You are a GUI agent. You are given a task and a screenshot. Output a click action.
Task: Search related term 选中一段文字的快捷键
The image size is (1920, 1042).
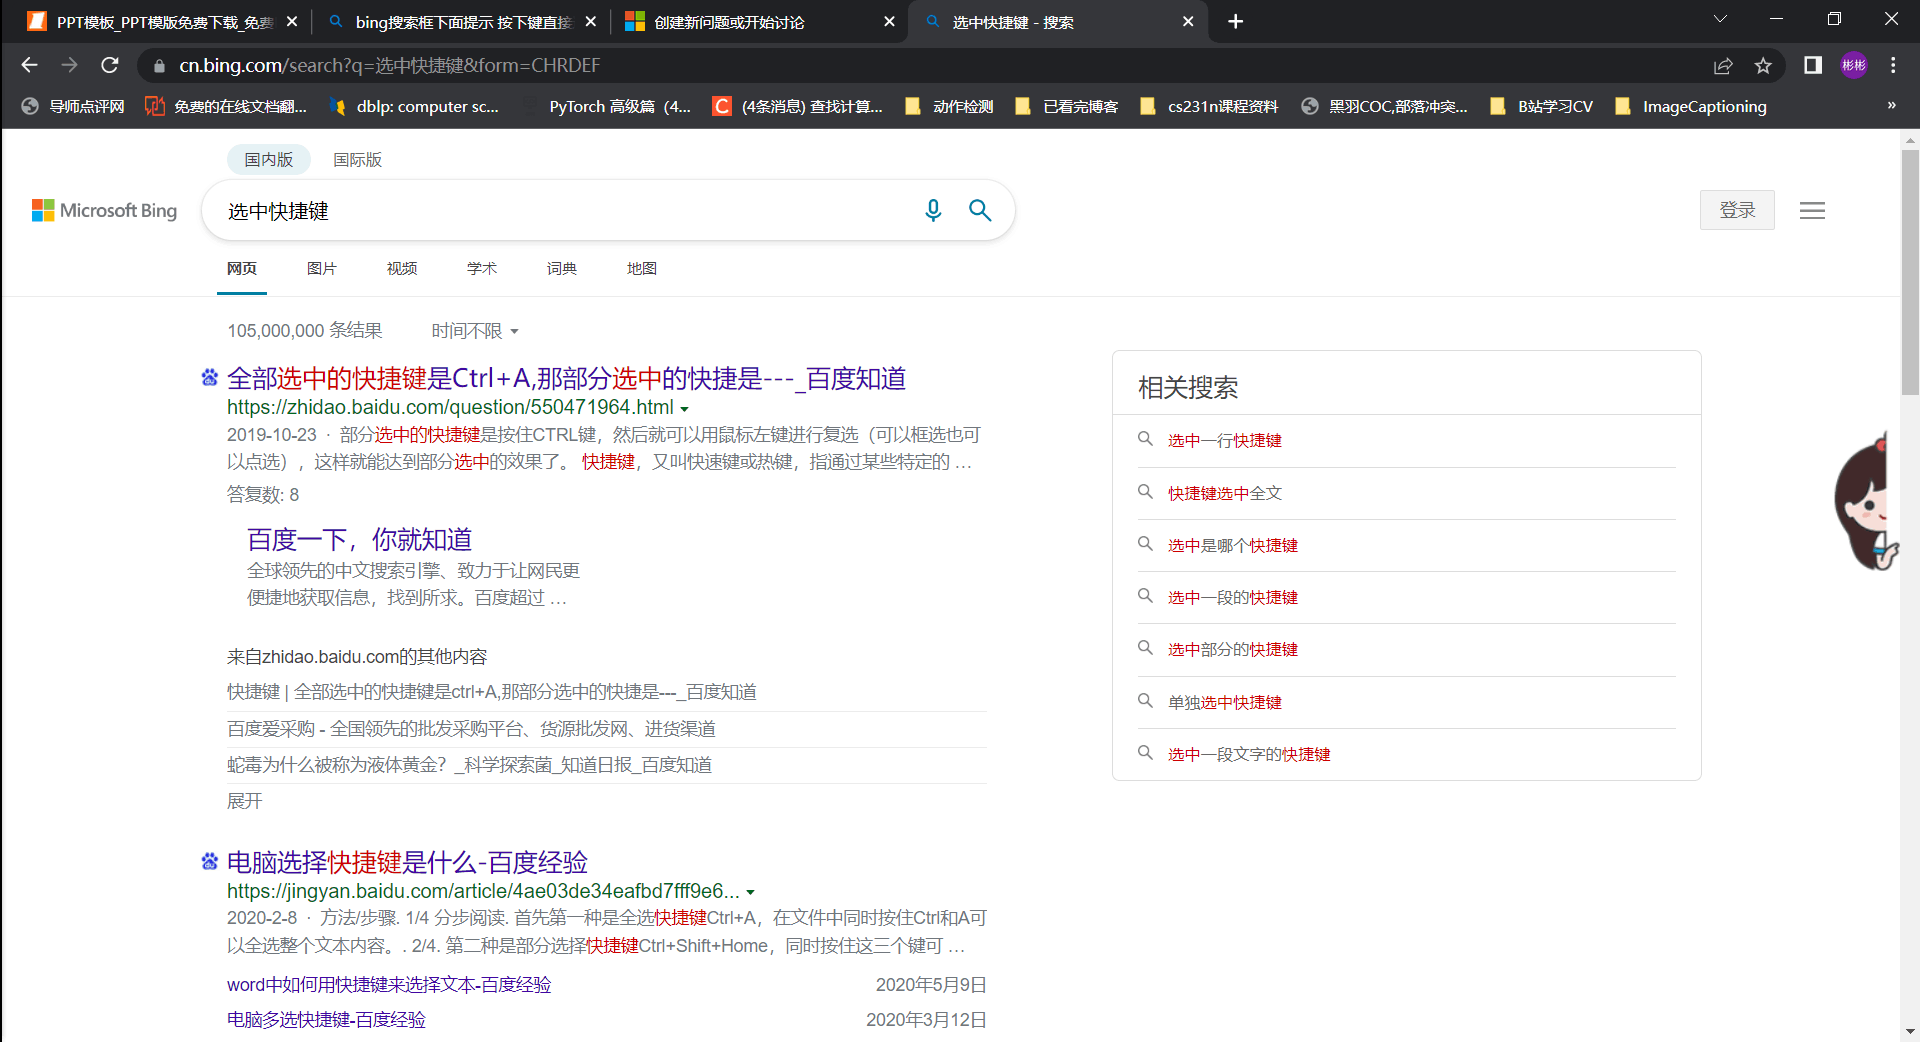(x=1248, y=754)
